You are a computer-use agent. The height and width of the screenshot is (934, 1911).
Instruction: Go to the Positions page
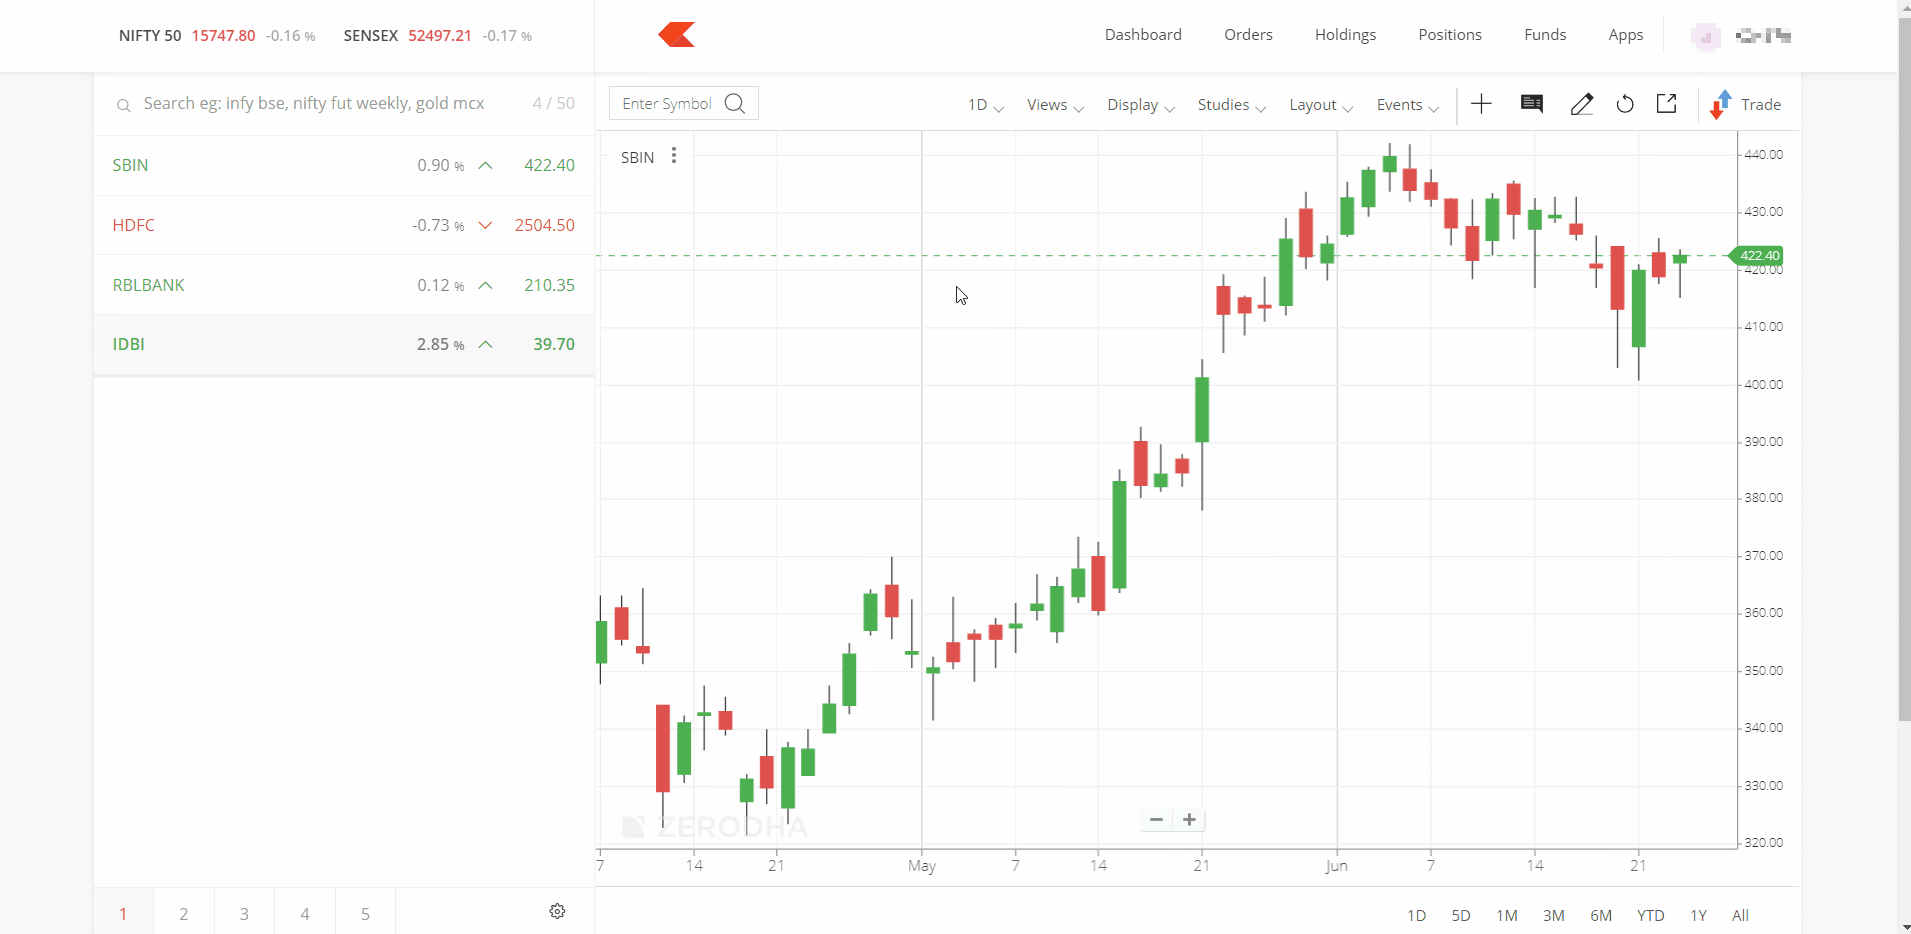click(x=1449, y=35)
